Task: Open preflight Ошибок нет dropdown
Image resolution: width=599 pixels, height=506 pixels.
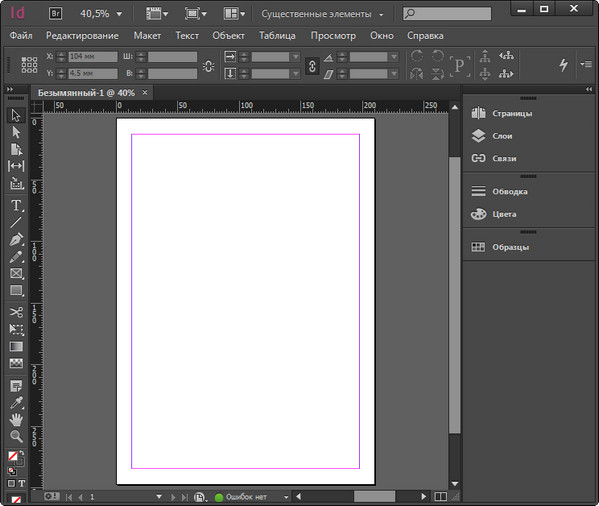Action: (x=286, y=497)
